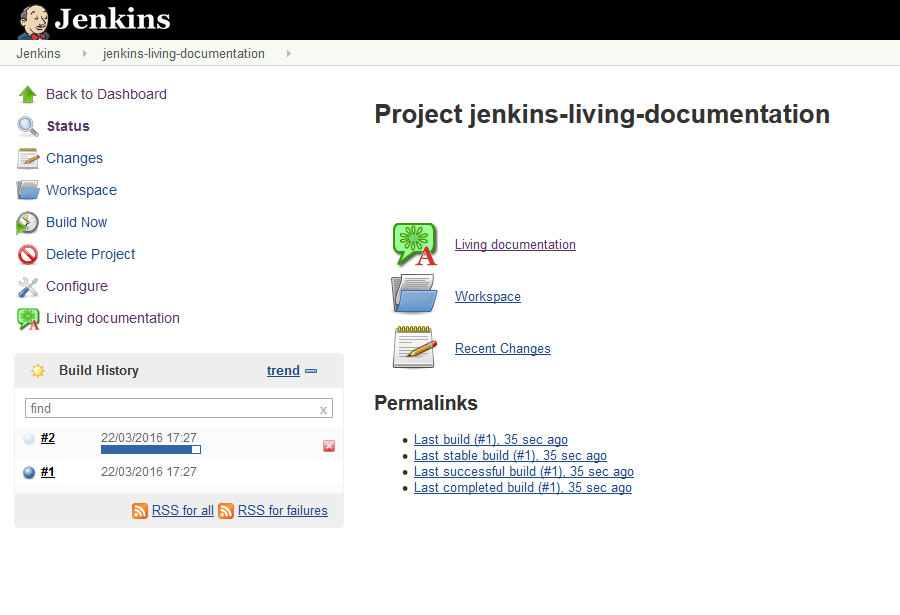Viewport: 900px width, 615px height.
Task: Click the Project jenkins-living-documentation heading
Action: (x=602, y=114)
